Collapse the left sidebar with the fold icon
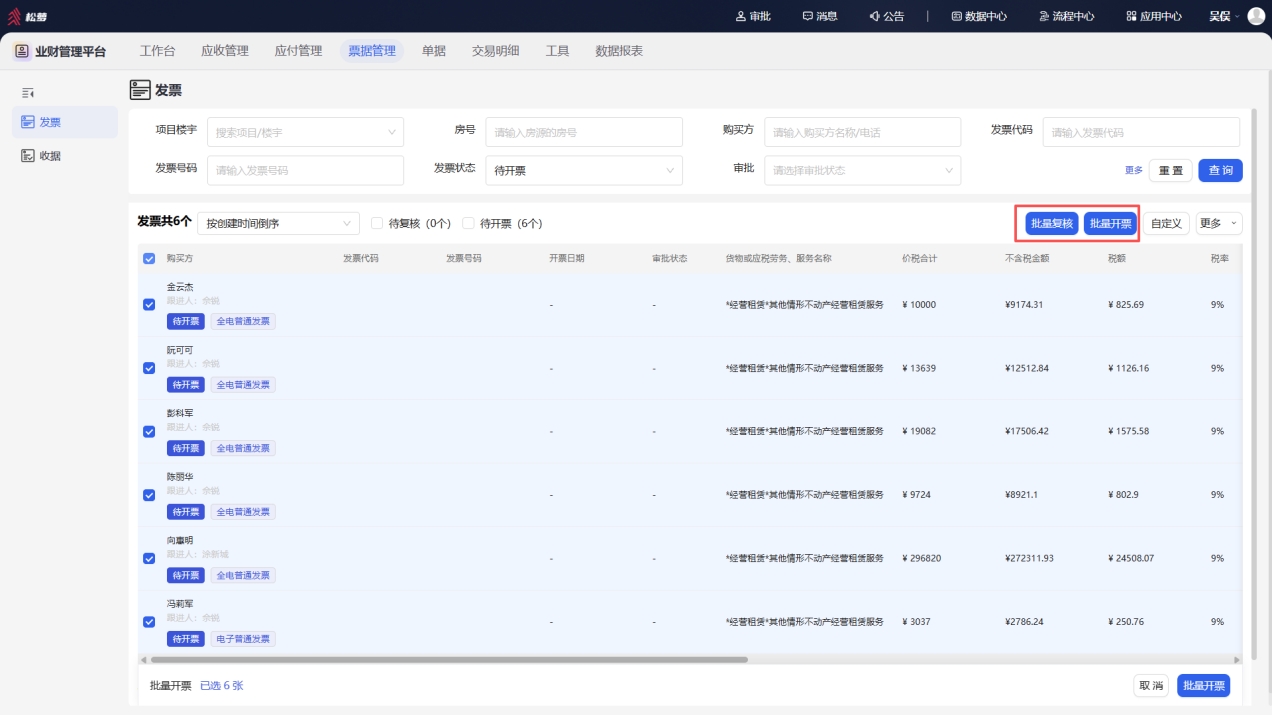 [x=28, y=92]
